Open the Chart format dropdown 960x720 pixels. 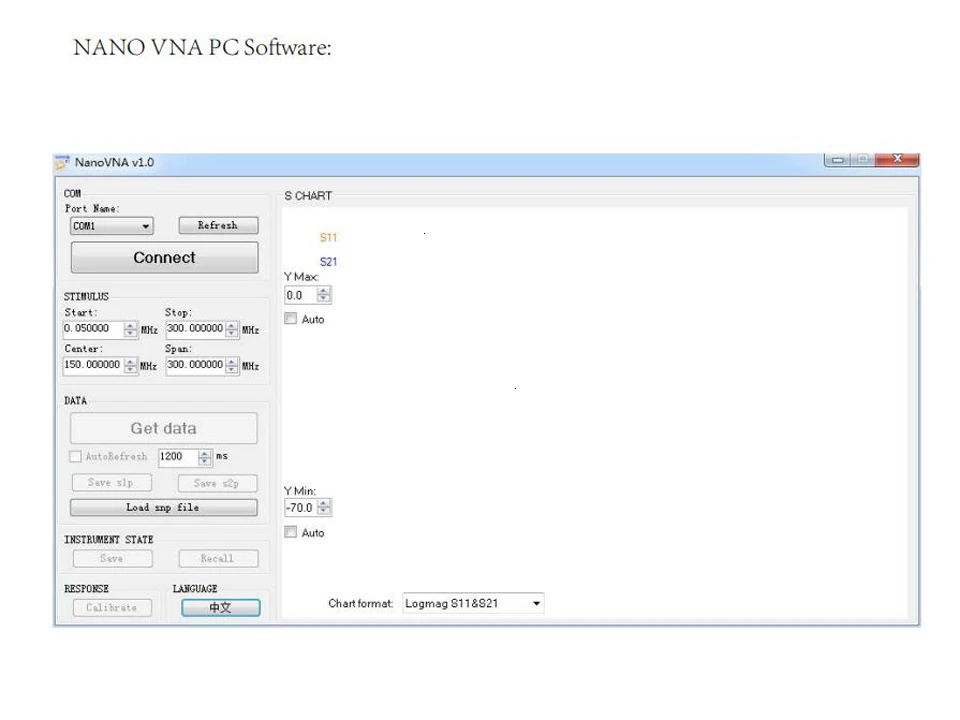(473, 603)
